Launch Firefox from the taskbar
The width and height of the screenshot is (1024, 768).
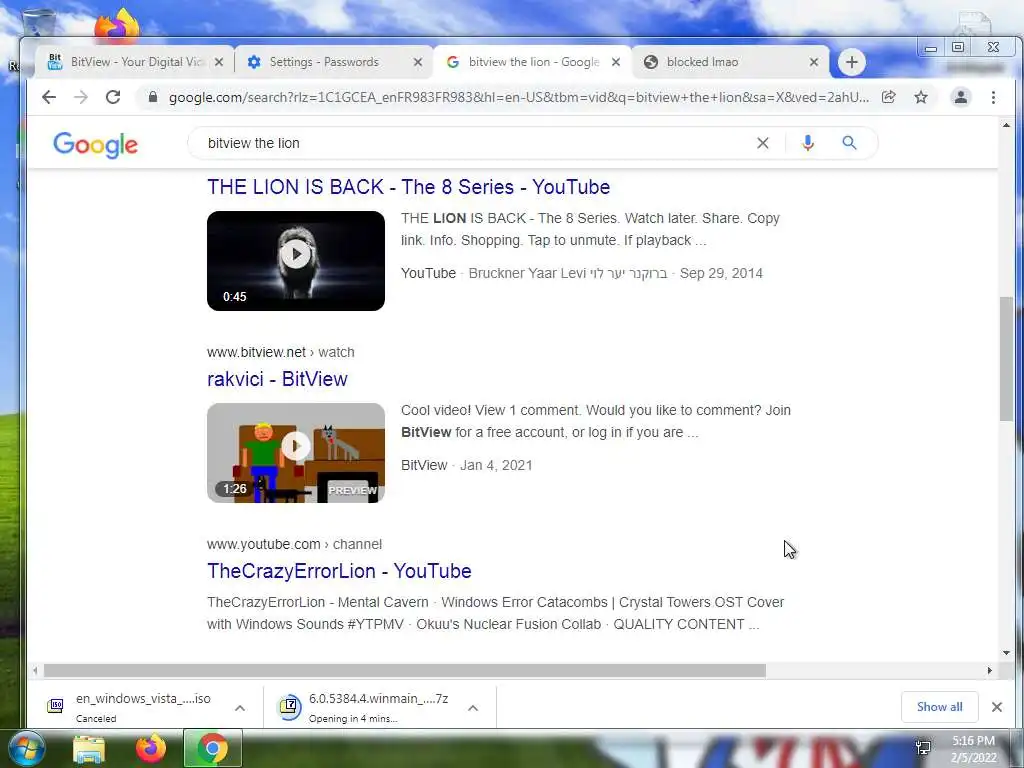[x=151, y=748]
